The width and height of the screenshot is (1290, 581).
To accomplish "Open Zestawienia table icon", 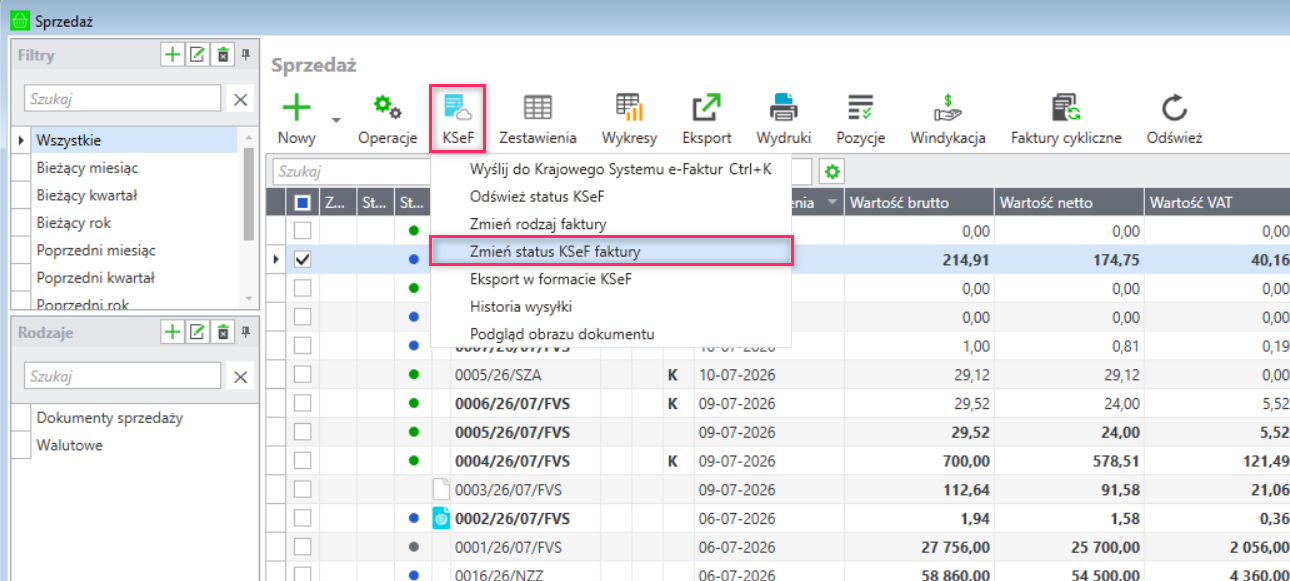I will 538,107.
